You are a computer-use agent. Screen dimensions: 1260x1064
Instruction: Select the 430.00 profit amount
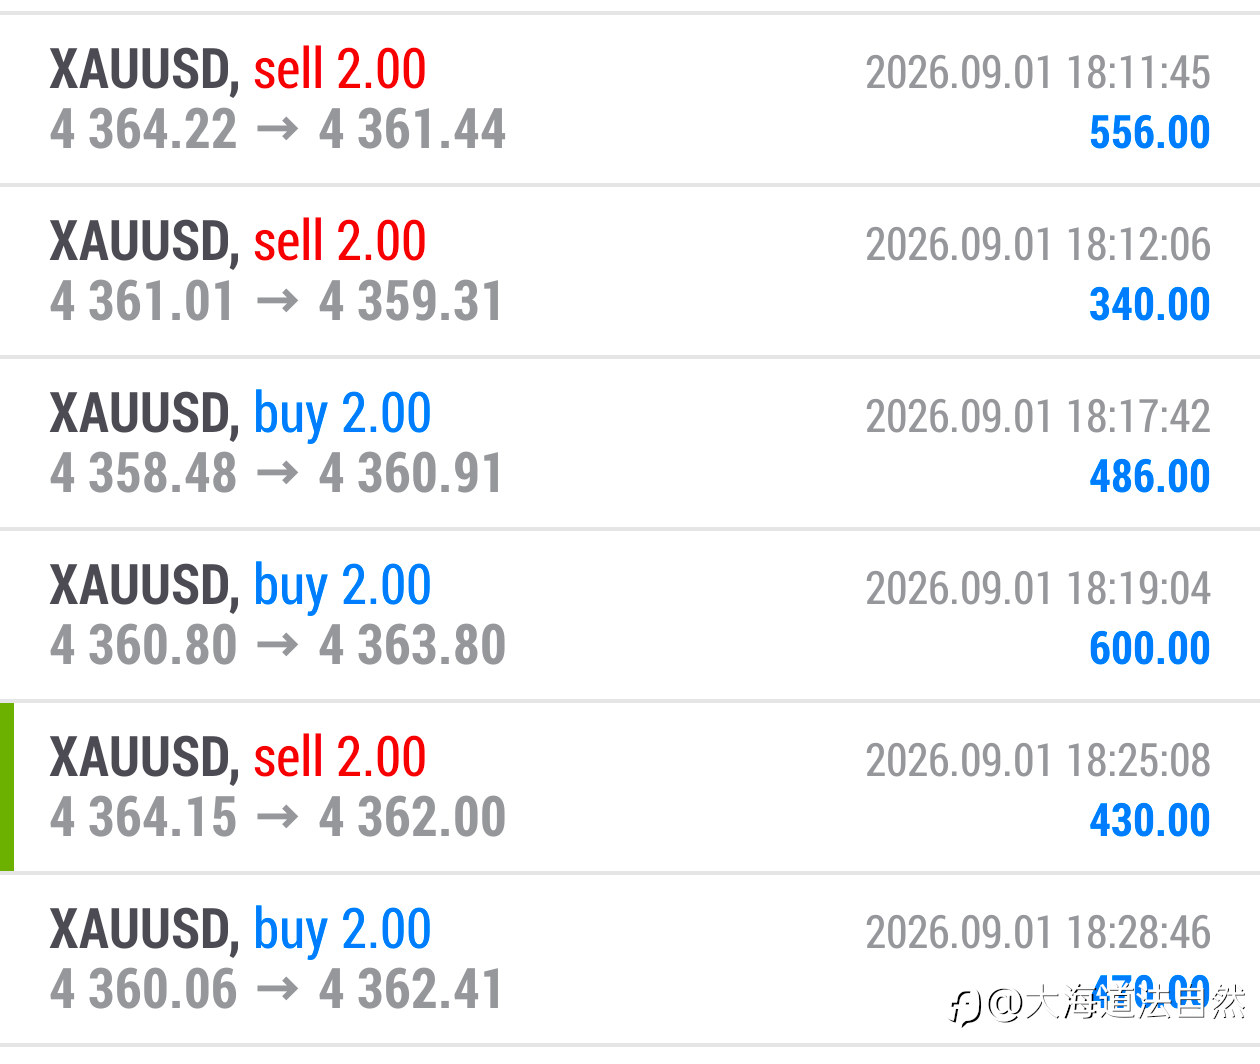(x=1150, y=820)
